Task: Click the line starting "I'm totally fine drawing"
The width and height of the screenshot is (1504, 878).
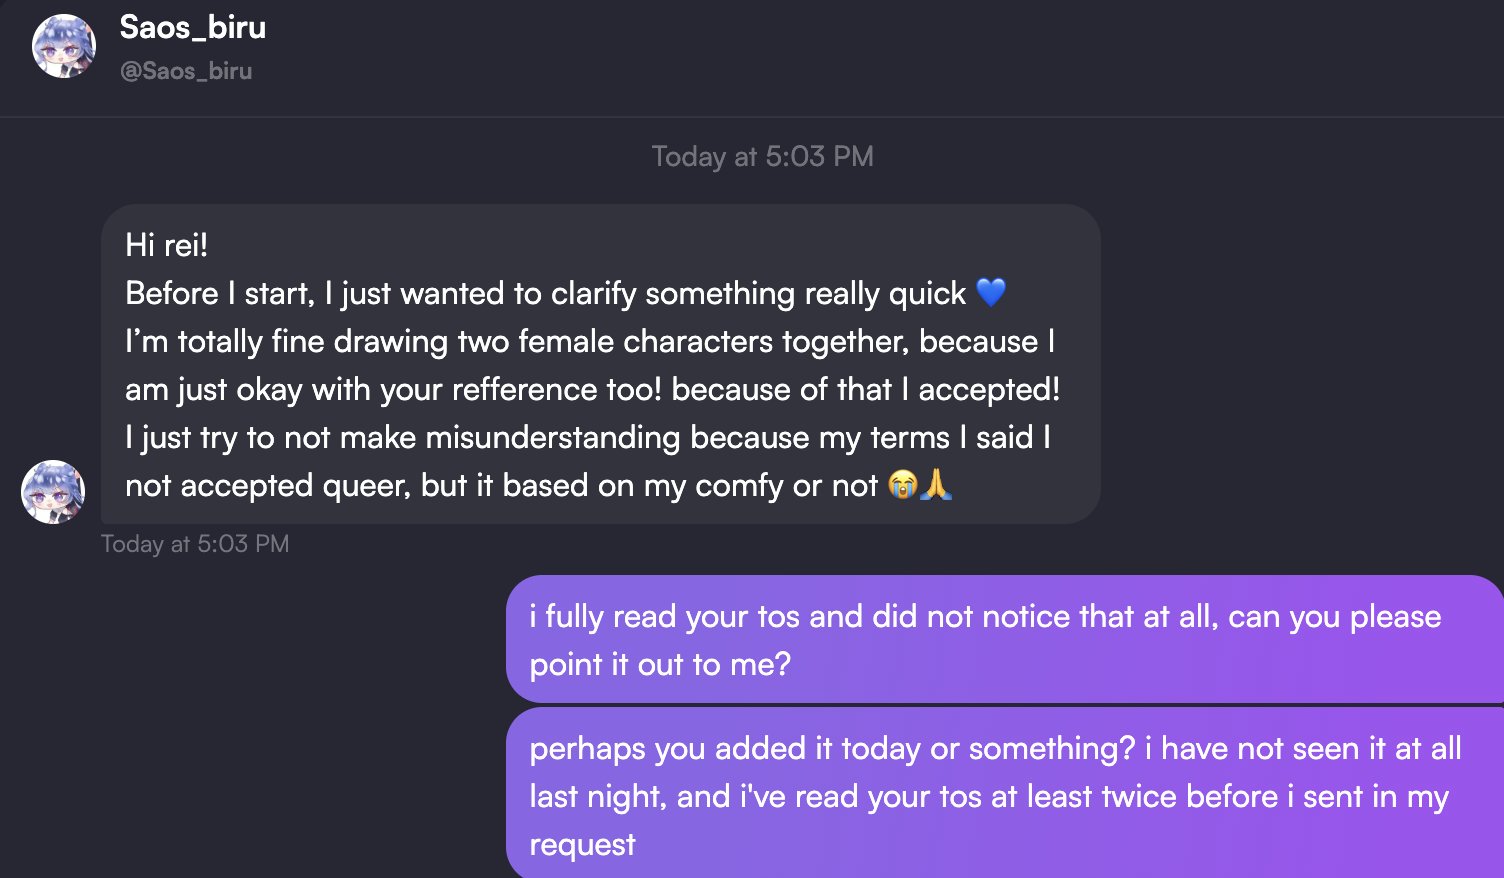Action: click(590, 341)
